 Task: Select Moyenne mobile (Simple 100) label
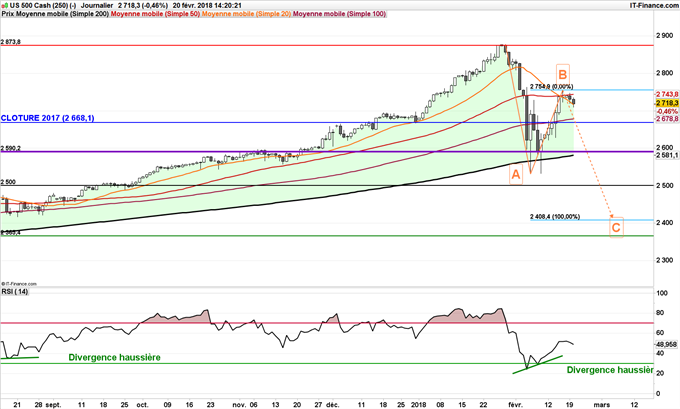pos(339,14)
